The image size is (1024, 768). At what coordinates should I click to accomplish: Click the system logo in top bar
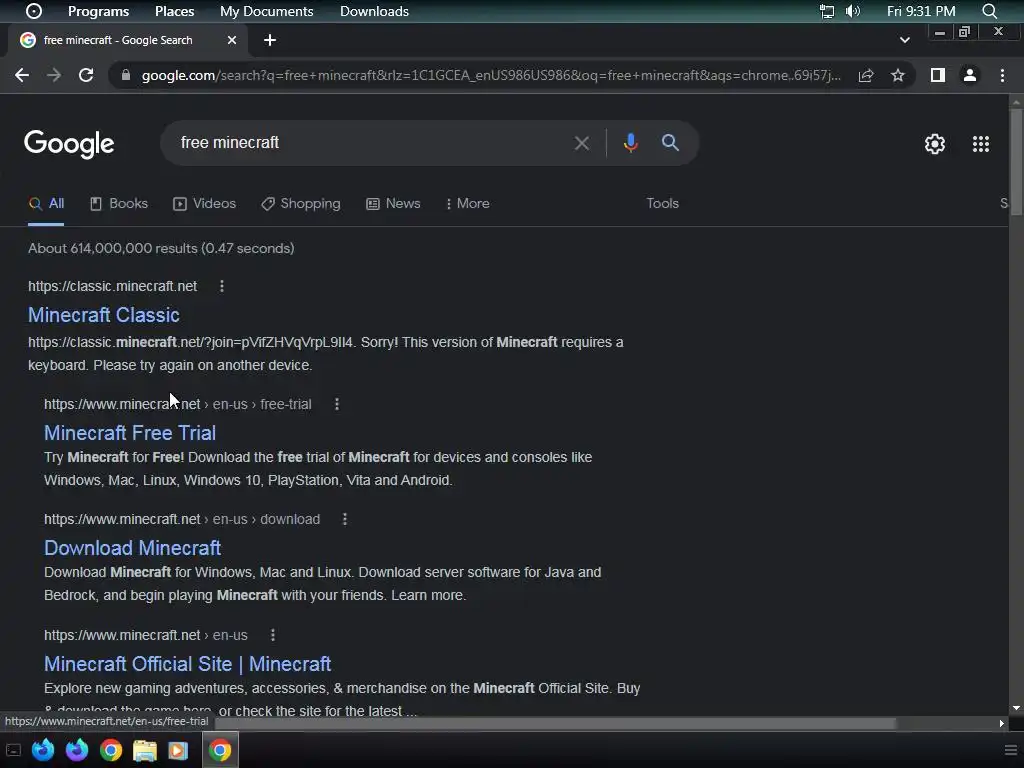pos(34,11)
